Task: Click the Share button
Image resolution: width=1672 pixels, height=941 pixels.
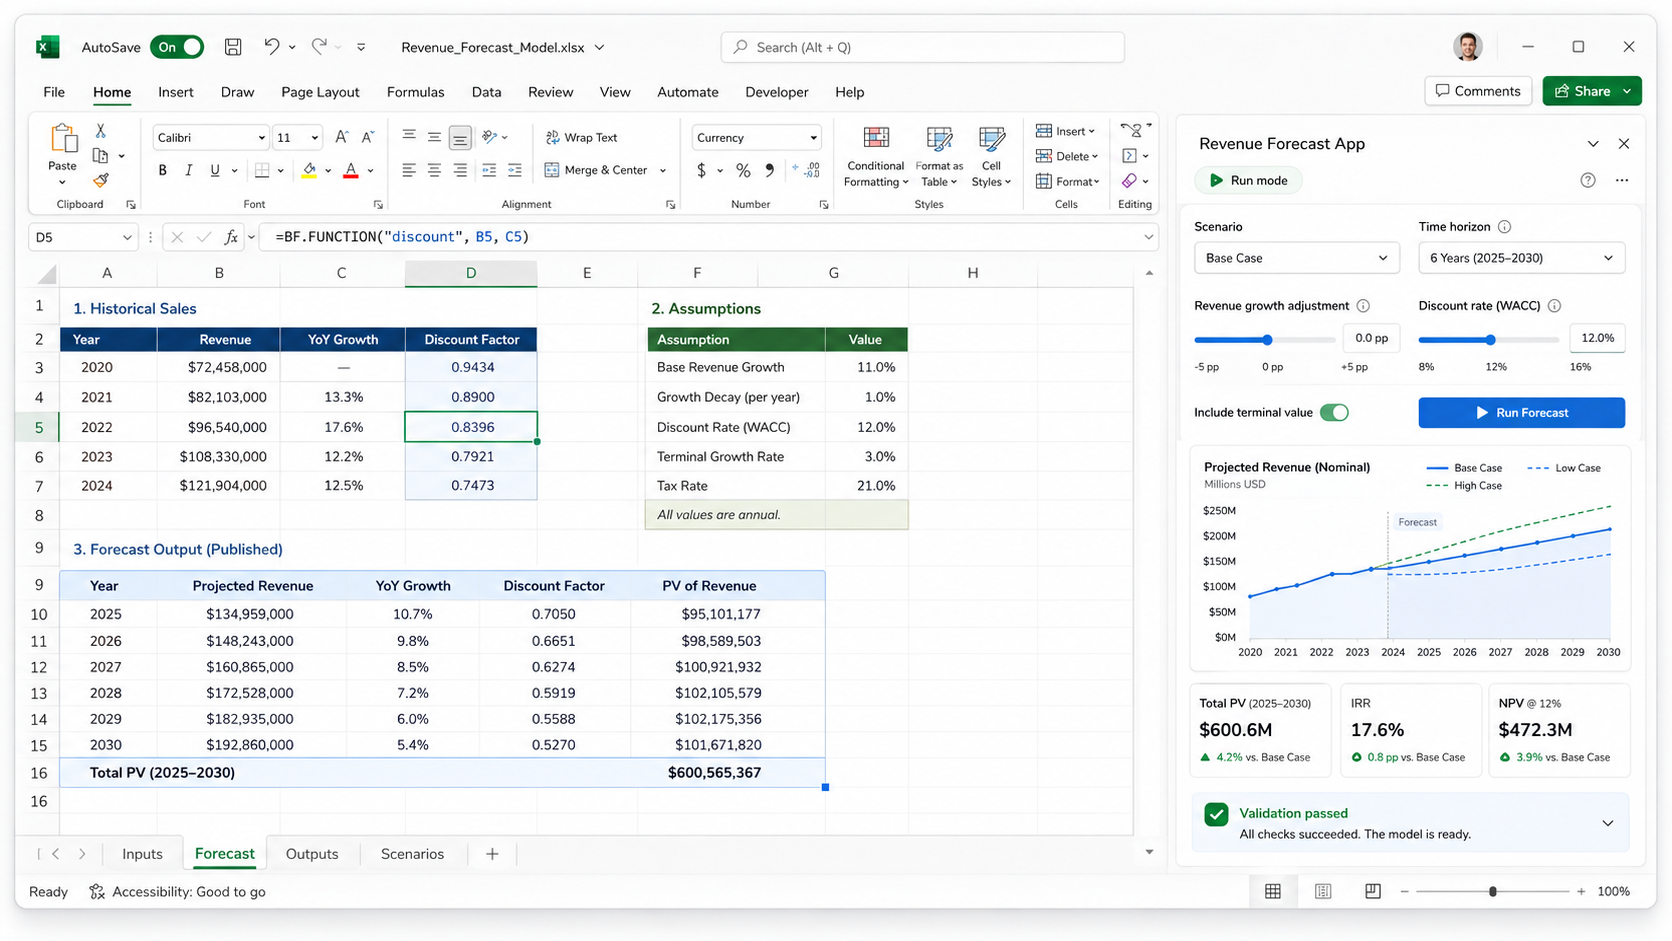Action: (x=1592, y=91)
